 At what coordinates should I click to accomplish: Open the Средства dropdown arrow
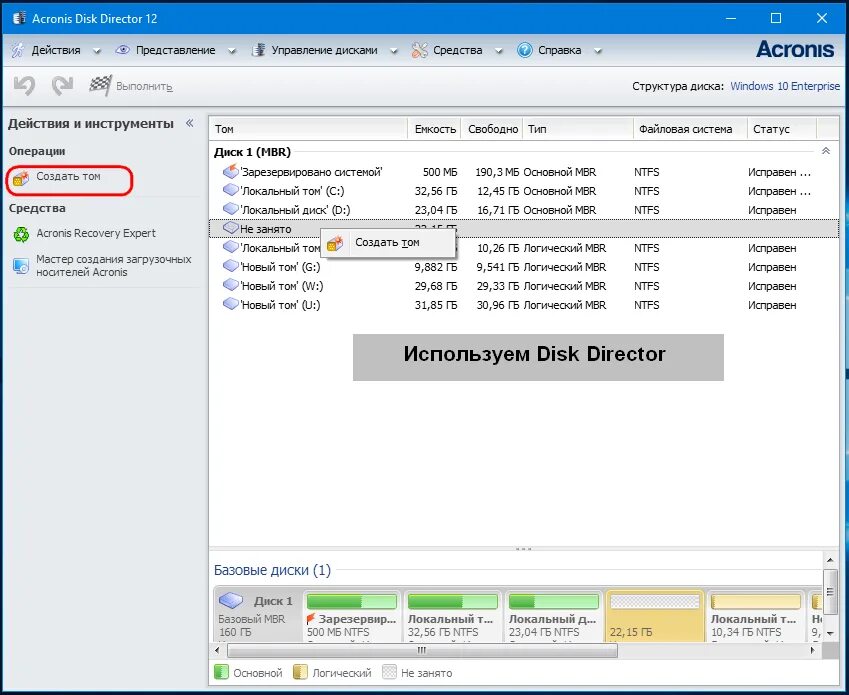pyautogui.click(x=499, y=51)
